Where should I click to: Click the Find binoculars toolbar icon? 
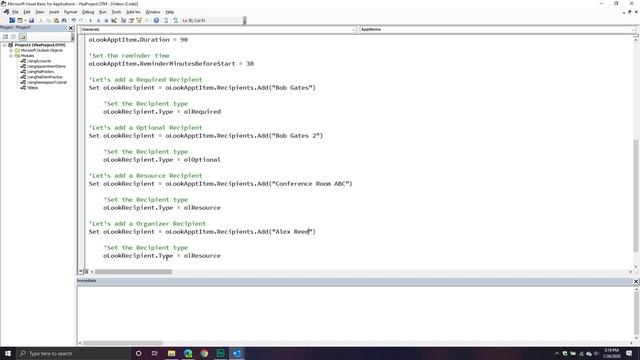pyautogui.click(x=64, y=20)
